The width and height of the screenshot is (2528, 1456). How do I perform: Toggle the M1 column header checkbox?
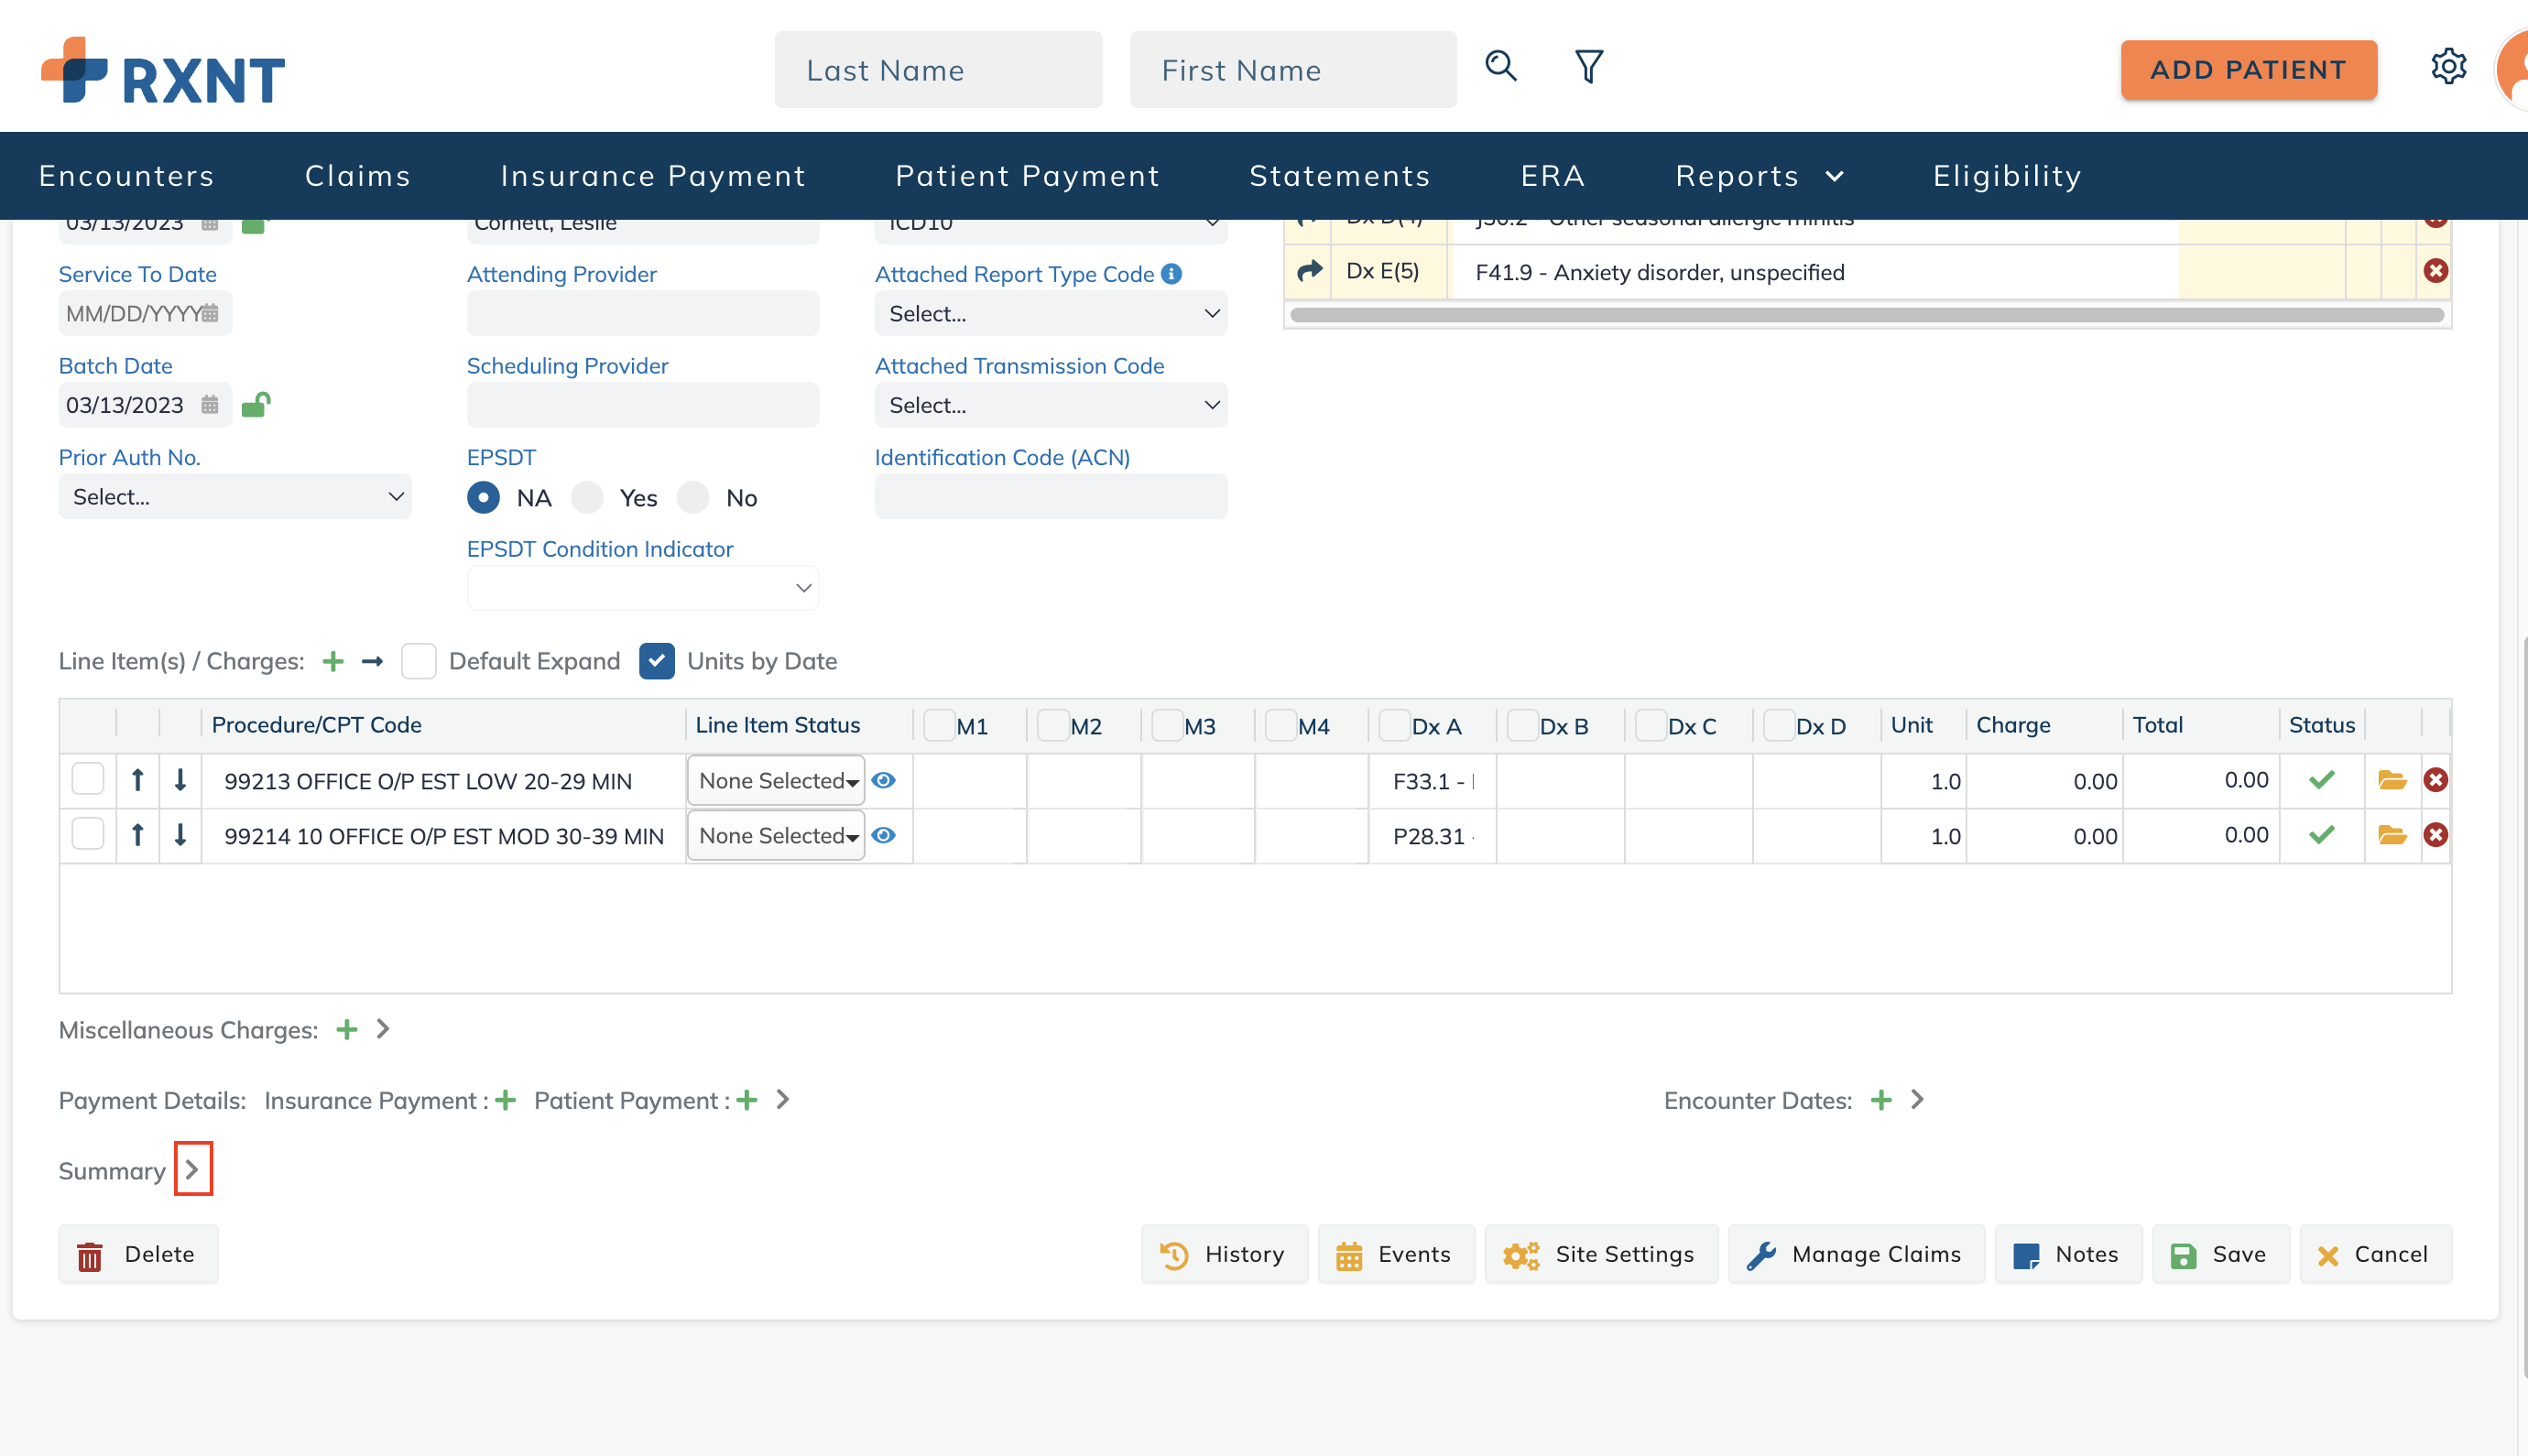pos(938,726)
